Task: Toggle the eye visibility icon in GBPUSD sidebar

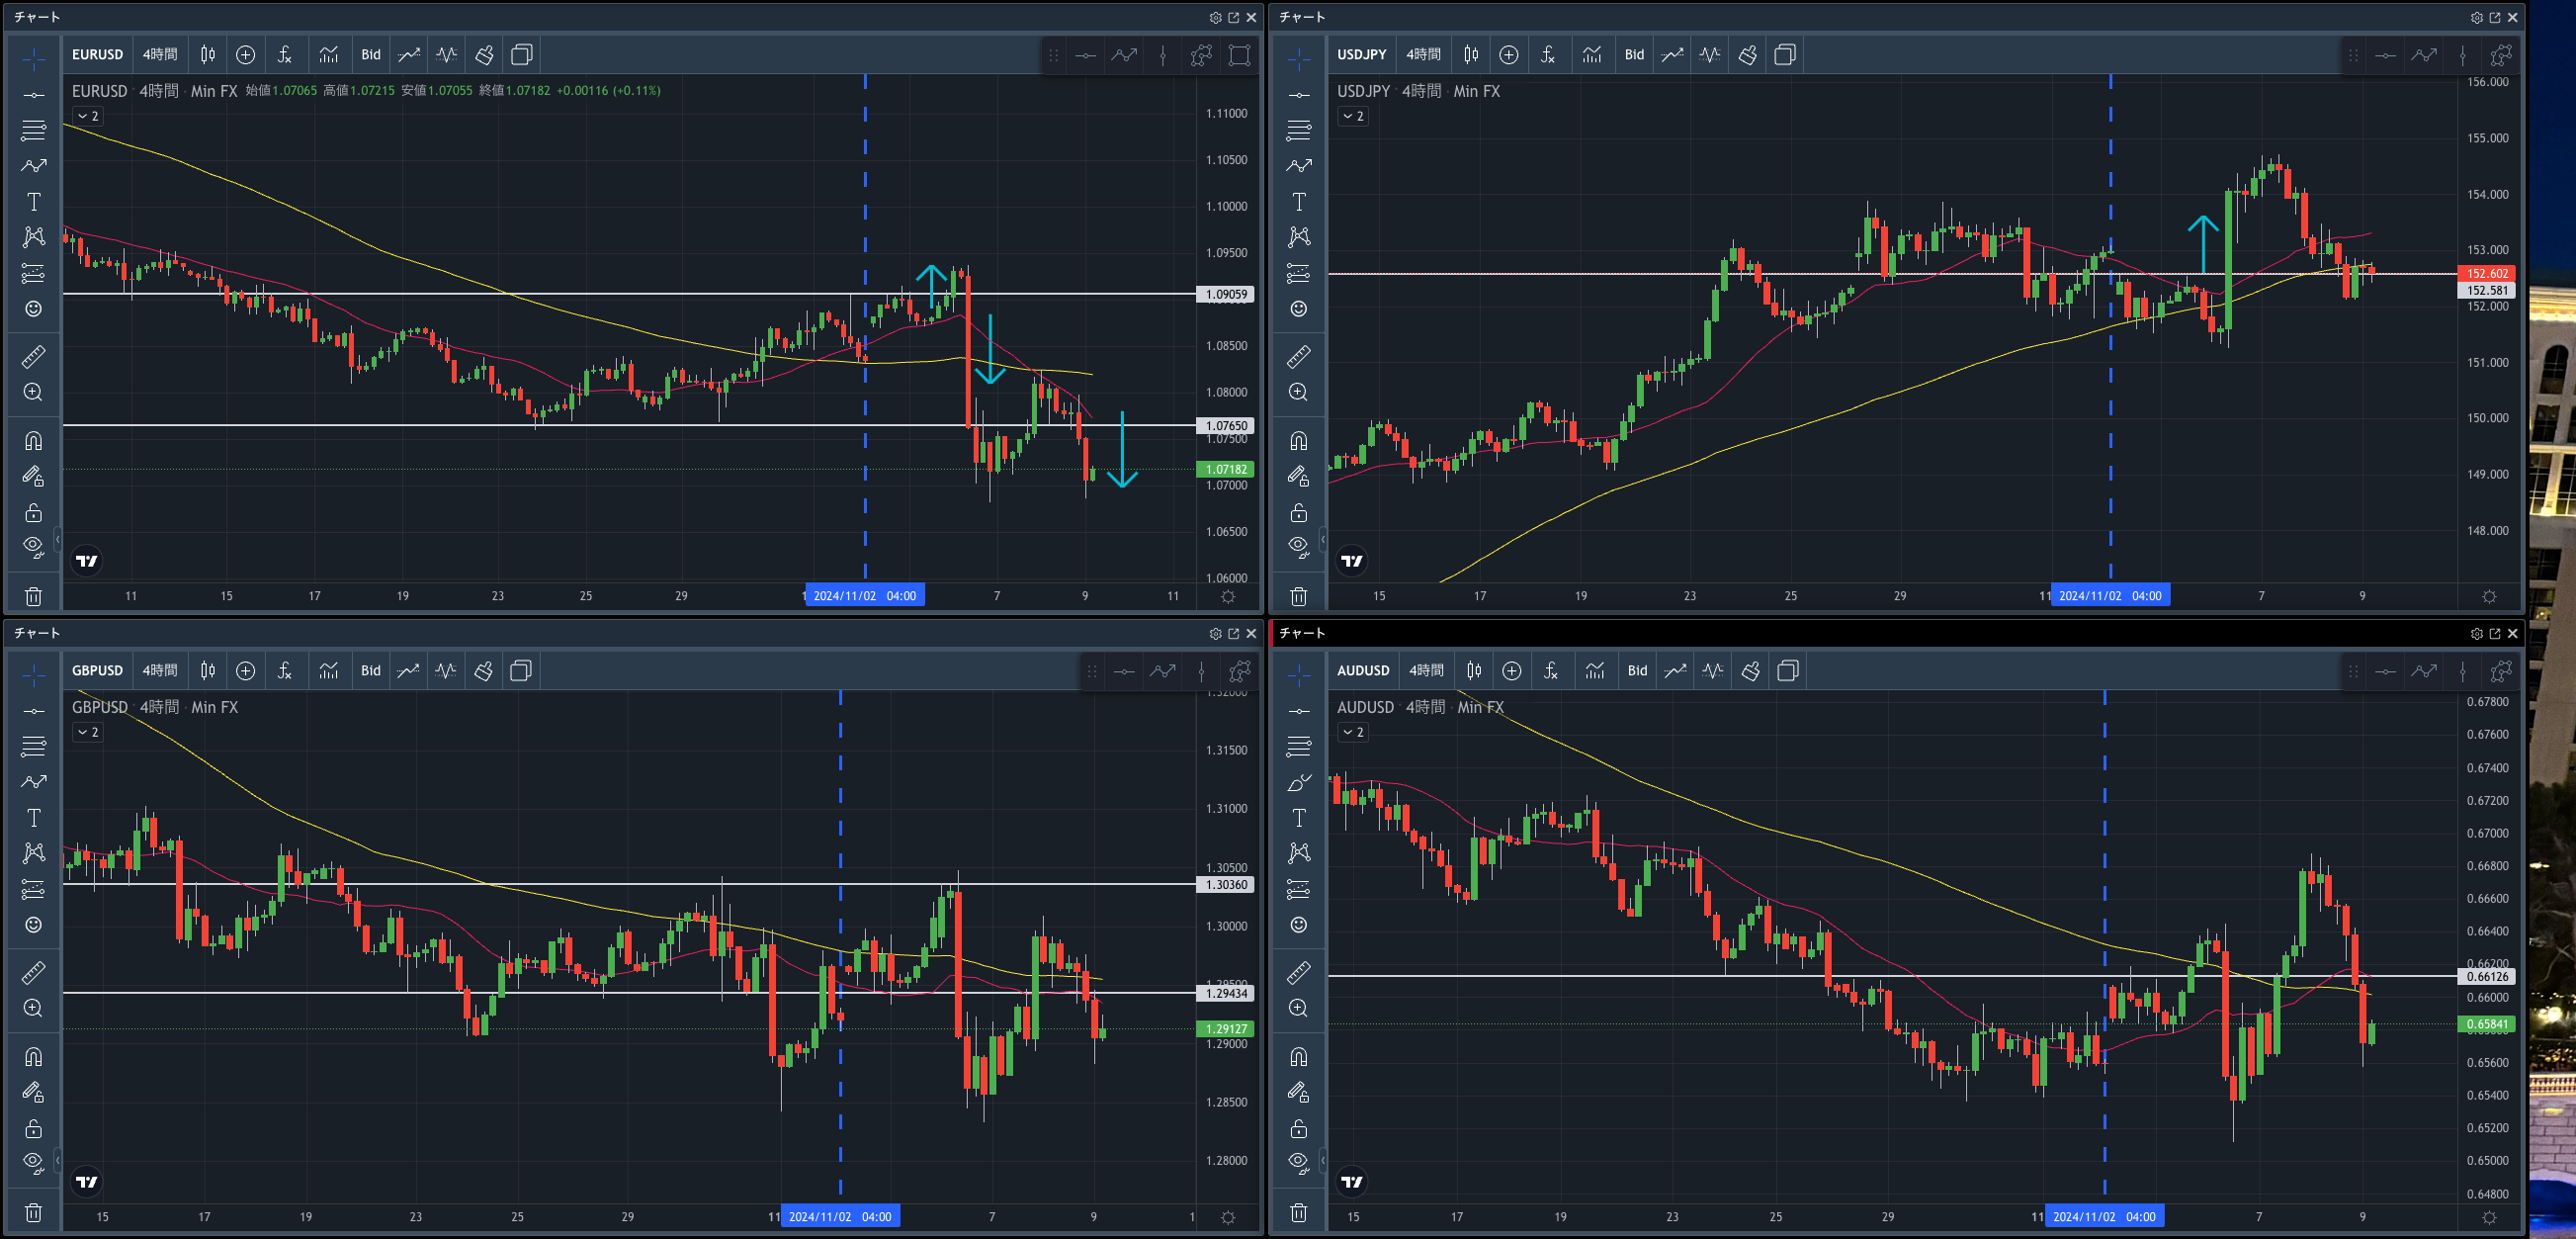Action: coord(33,1162)
